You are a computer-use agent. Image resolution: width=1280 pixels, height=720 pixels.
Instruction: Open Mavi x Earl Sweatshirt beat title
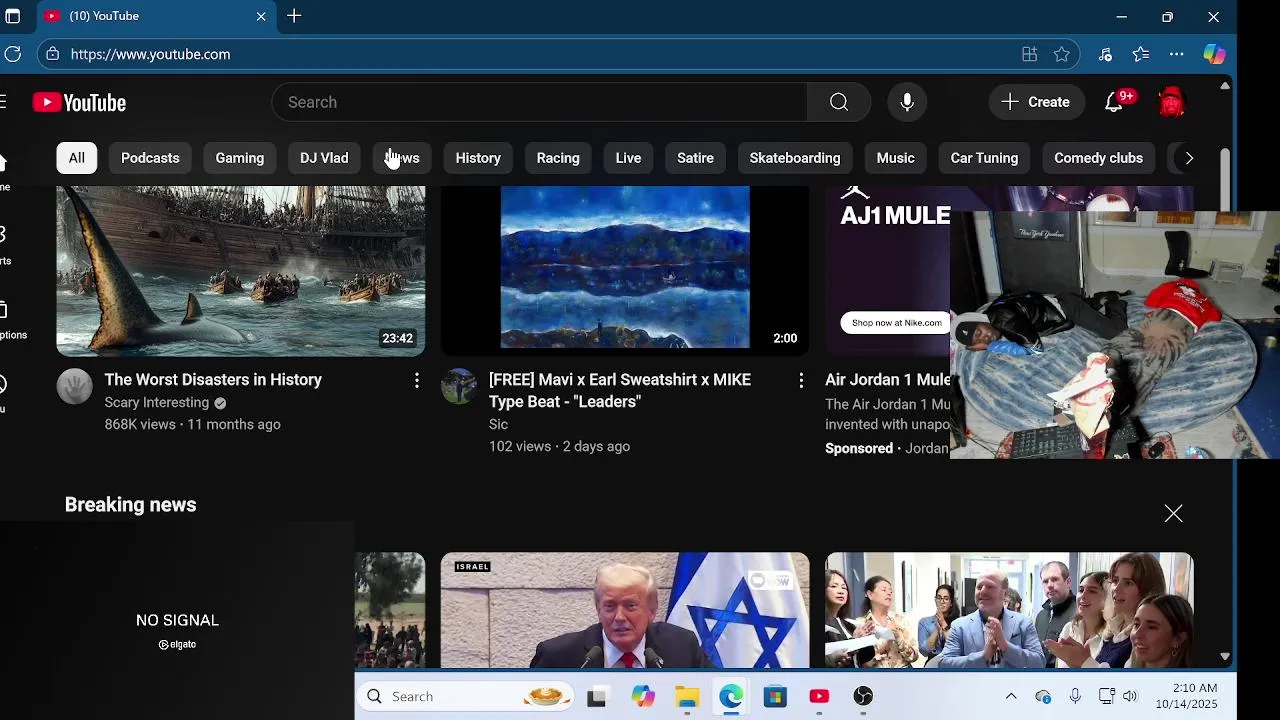620,391
